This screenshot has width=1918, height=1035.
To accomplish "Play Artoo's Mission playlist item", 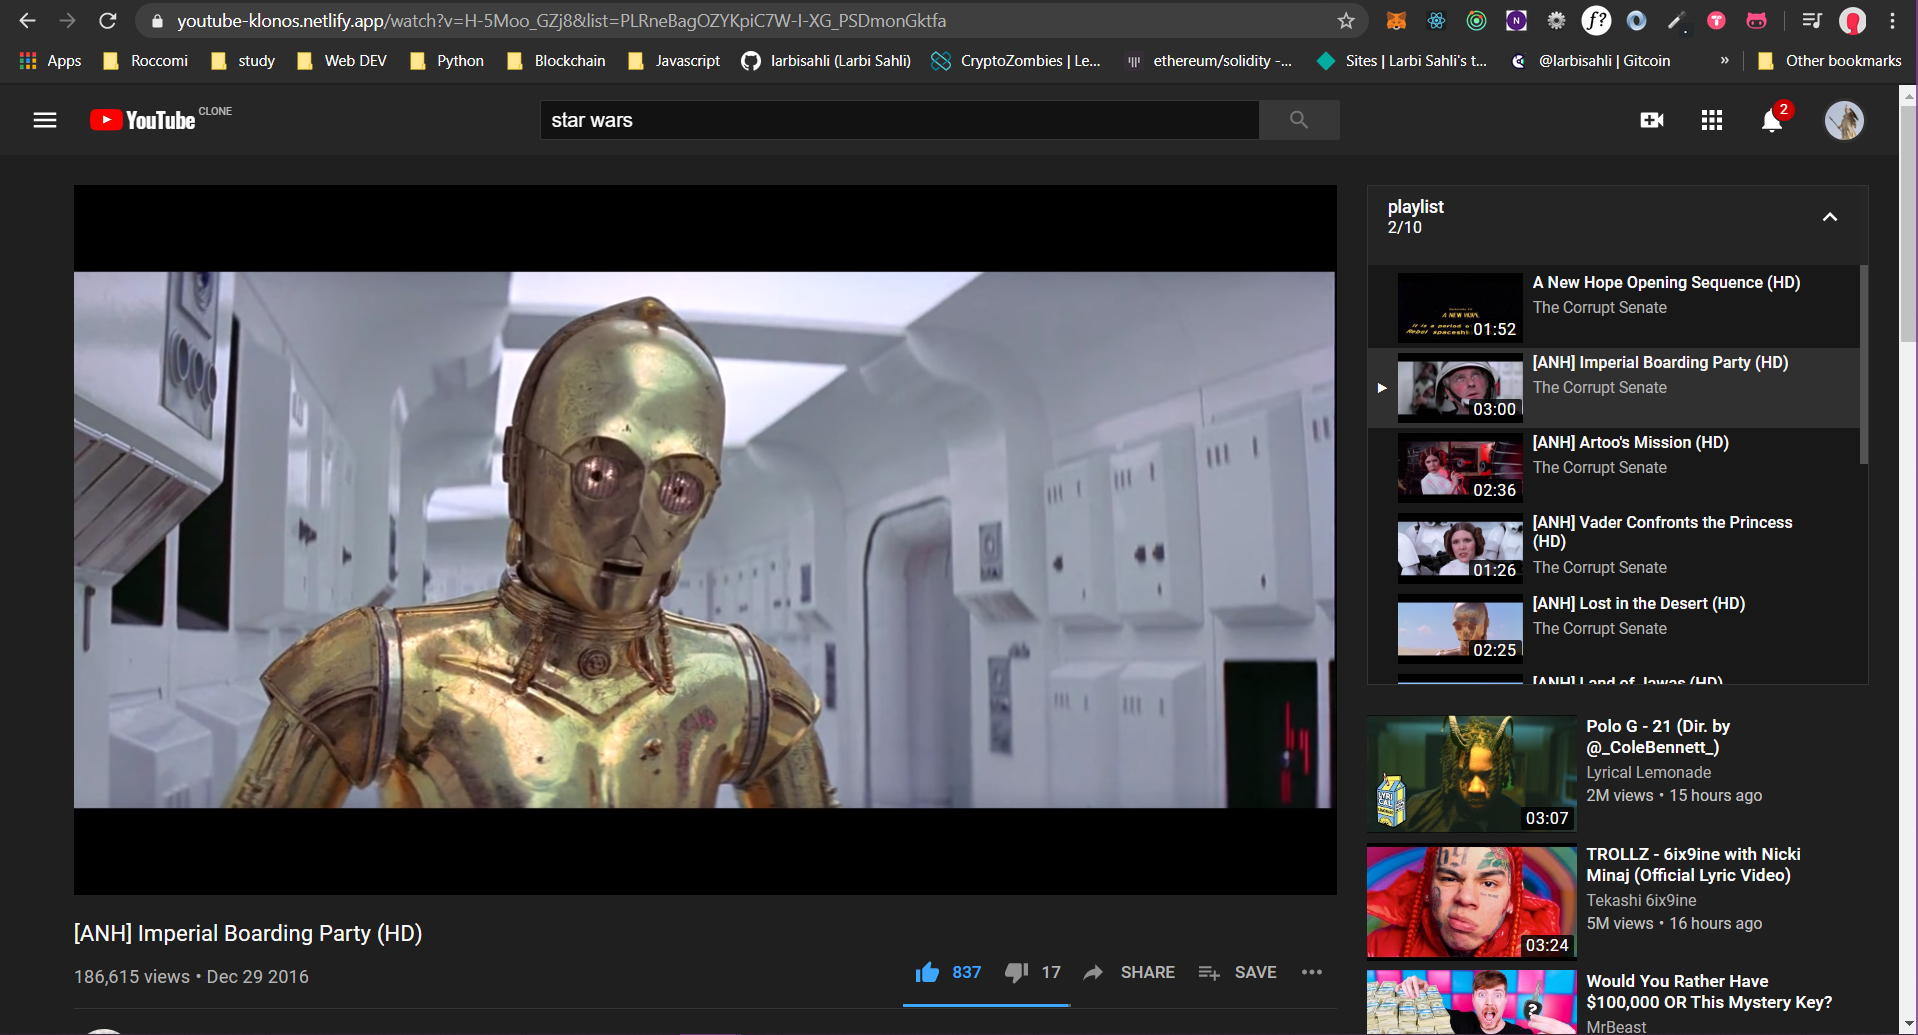I will [1614, 468].
